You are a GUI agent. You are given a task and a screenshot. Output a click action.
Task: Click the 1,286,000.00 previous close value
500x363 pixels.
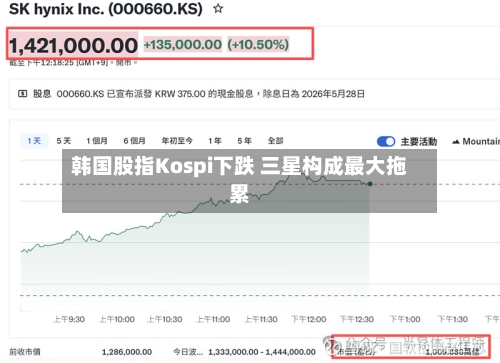[127, 352]
